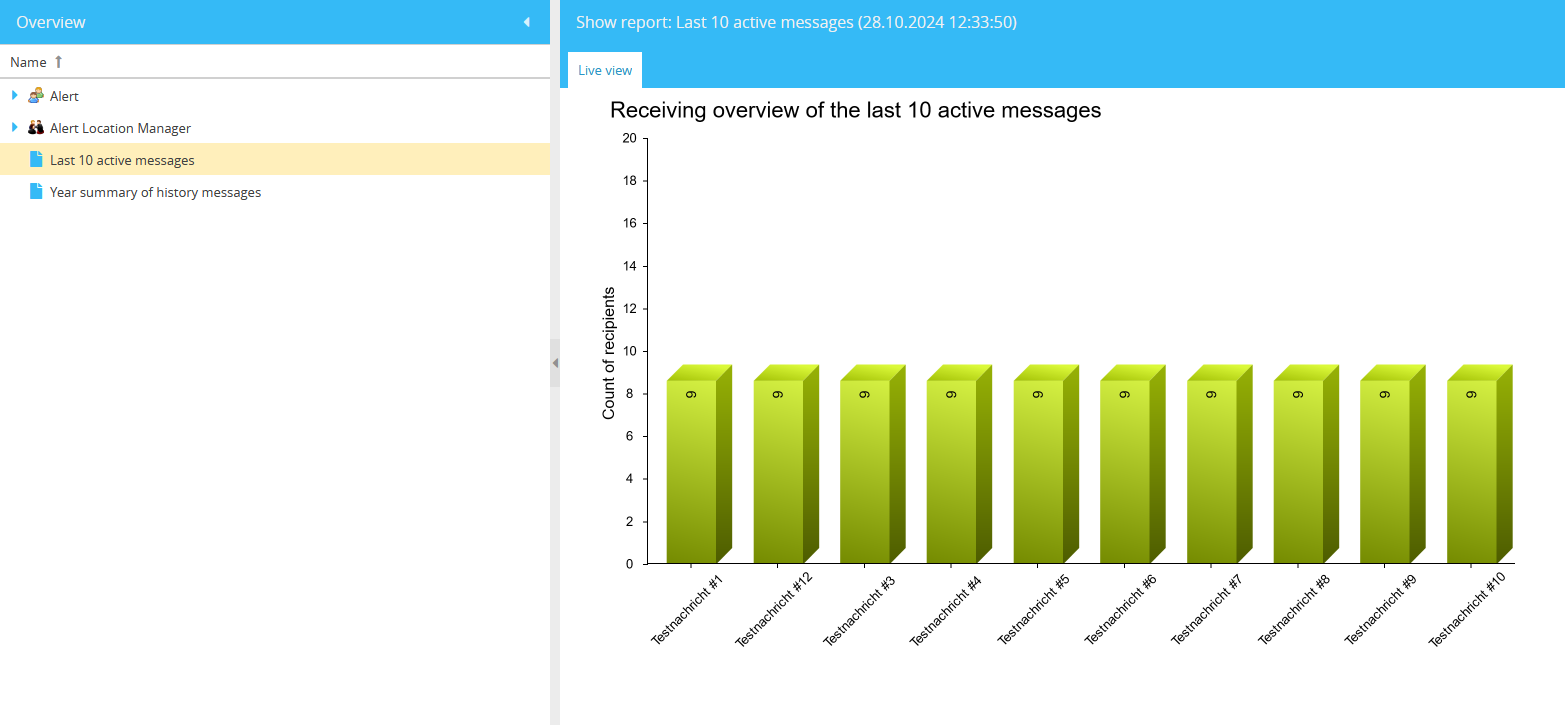Image resolution: width=1566 pixels, height=727 pixels.
Task: Click the Testnachricht #4 axis label
Action: tap(946, 610)
